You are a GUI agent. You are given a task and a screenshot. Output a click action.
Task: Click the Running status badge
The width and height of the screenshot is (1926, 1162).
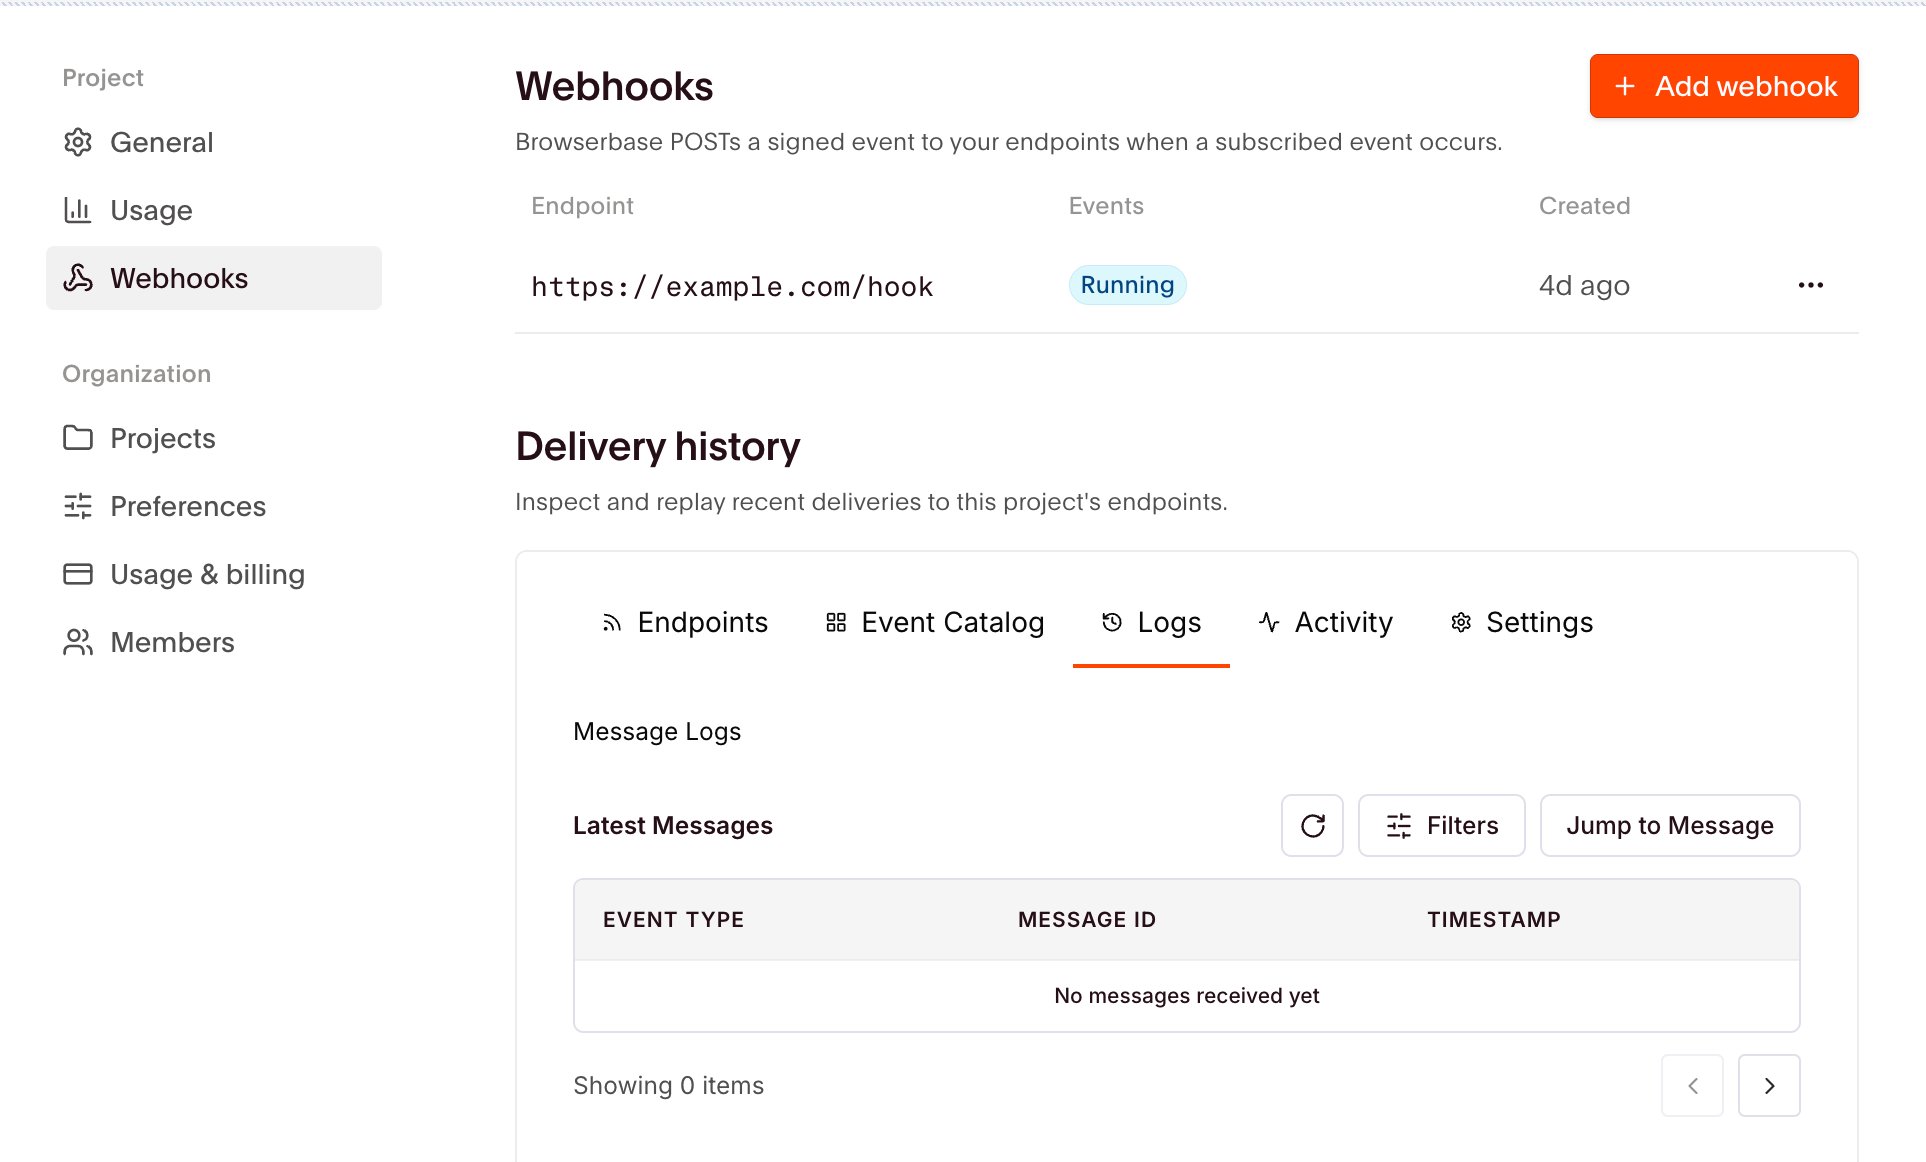click(x=1127, y=285)
